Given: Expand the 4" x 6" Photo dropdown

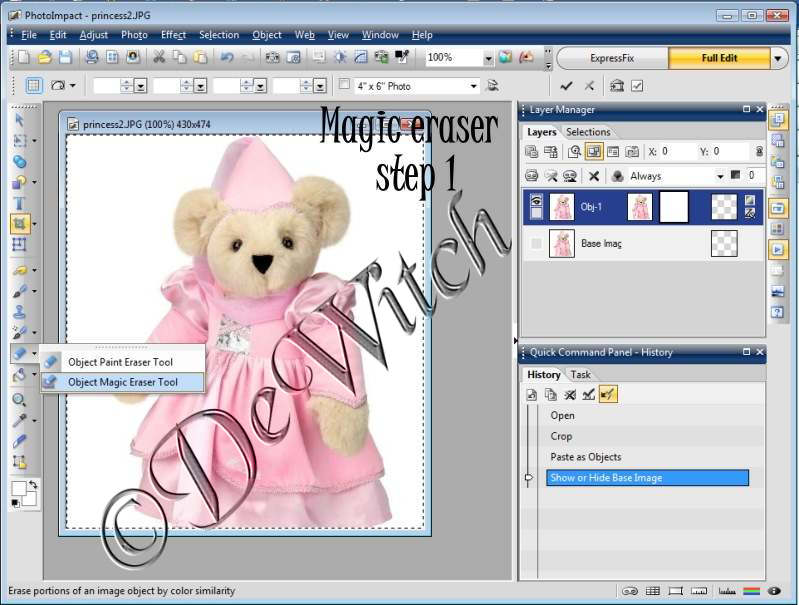Looking at the screenshot, I should pyautogui.click(x=473, y=86).
